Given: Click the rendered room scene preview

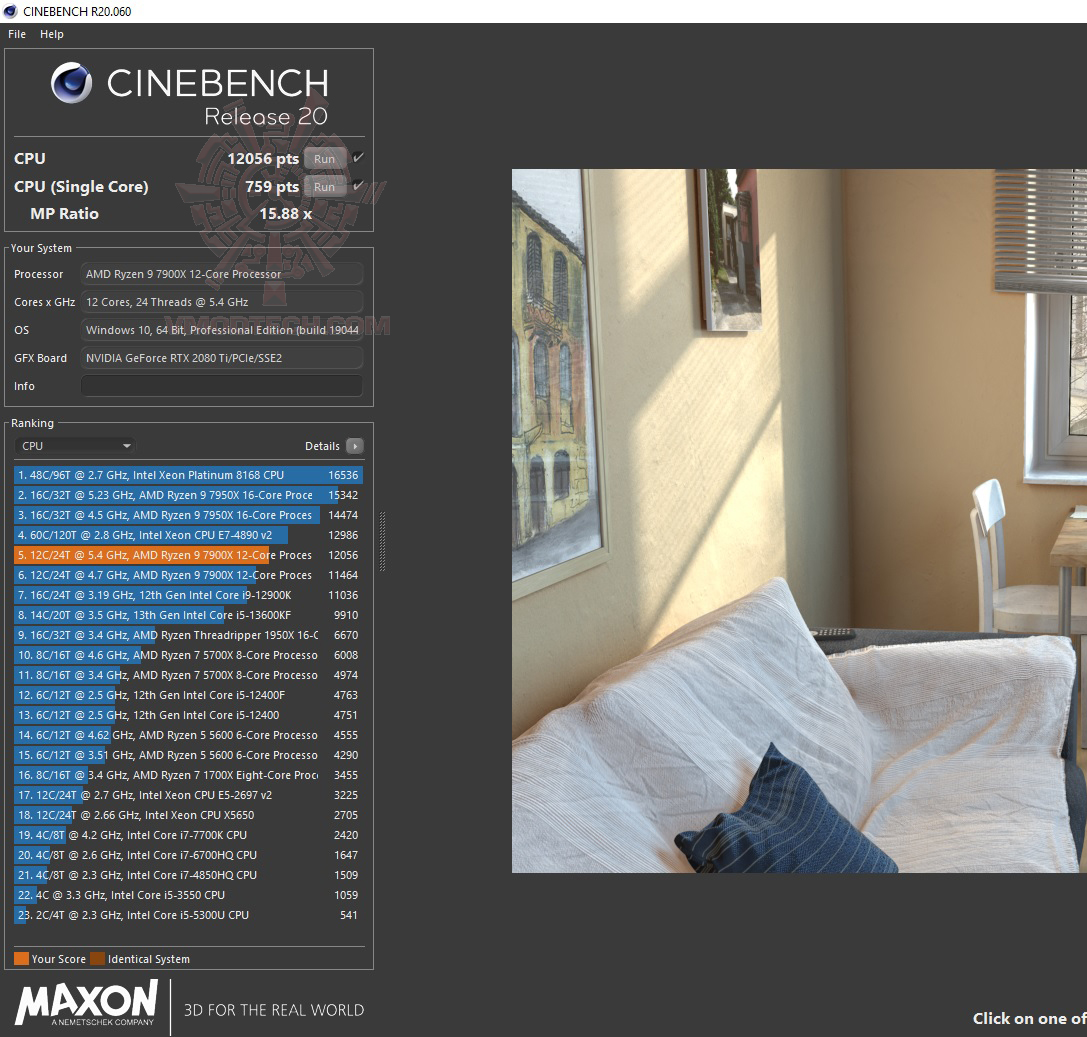Looking at the screenshot, I should pyautogui.click(x=799, y=521).
